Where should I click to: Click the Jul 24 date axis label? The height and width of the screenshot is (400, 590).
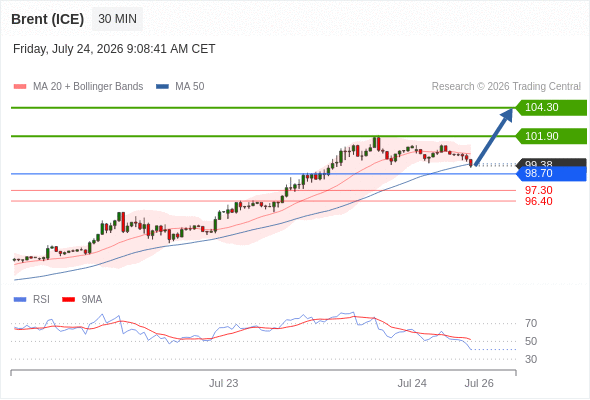(x=412, y=383)
